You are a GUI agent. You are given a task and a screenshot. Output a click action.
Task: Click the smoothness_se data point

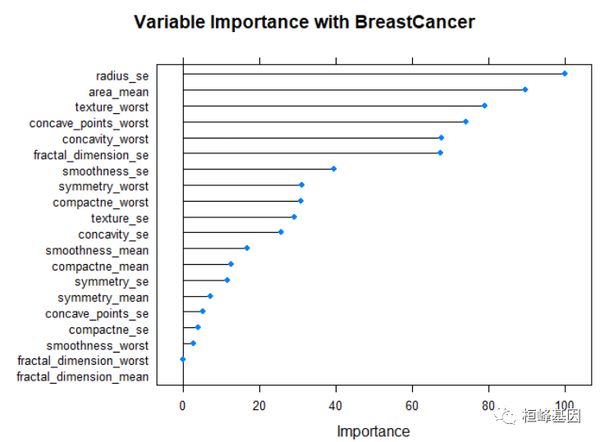[334, 169]
